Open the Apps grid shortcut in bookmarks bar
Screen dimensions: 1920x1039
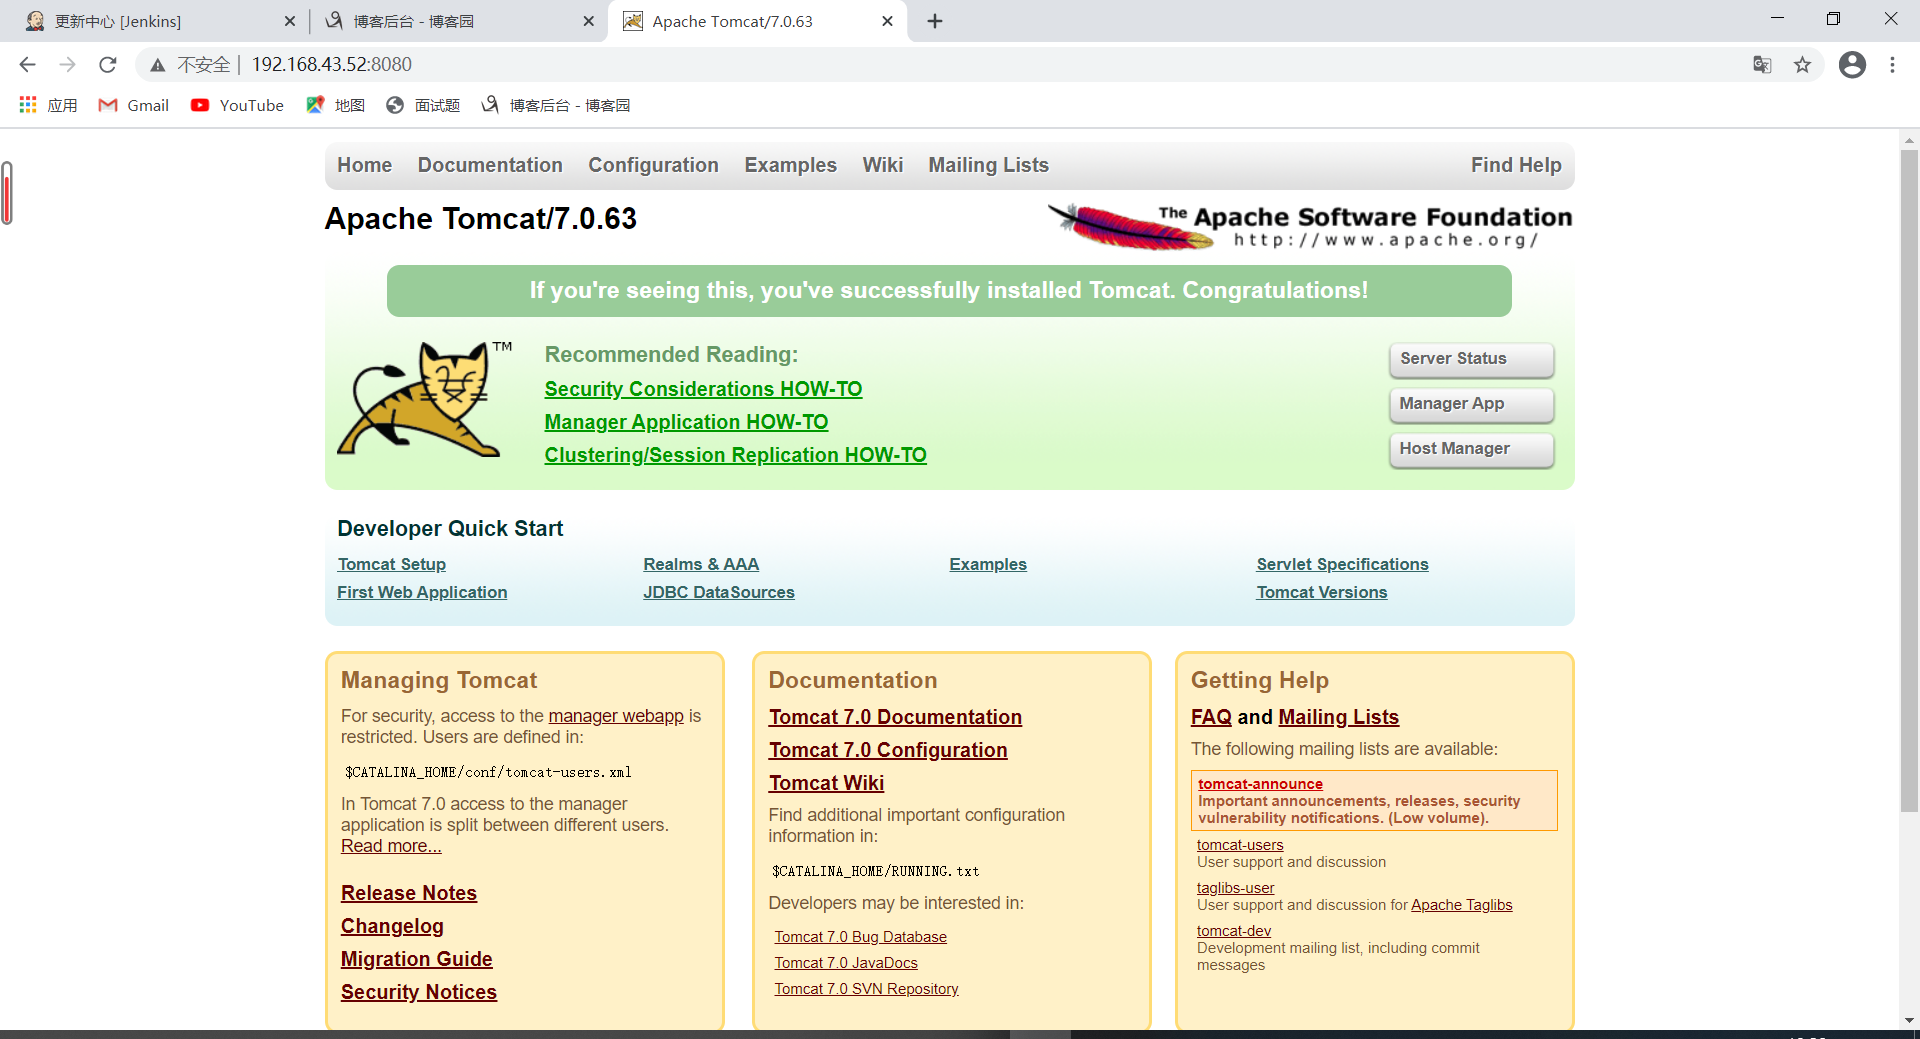click(48, 105)
